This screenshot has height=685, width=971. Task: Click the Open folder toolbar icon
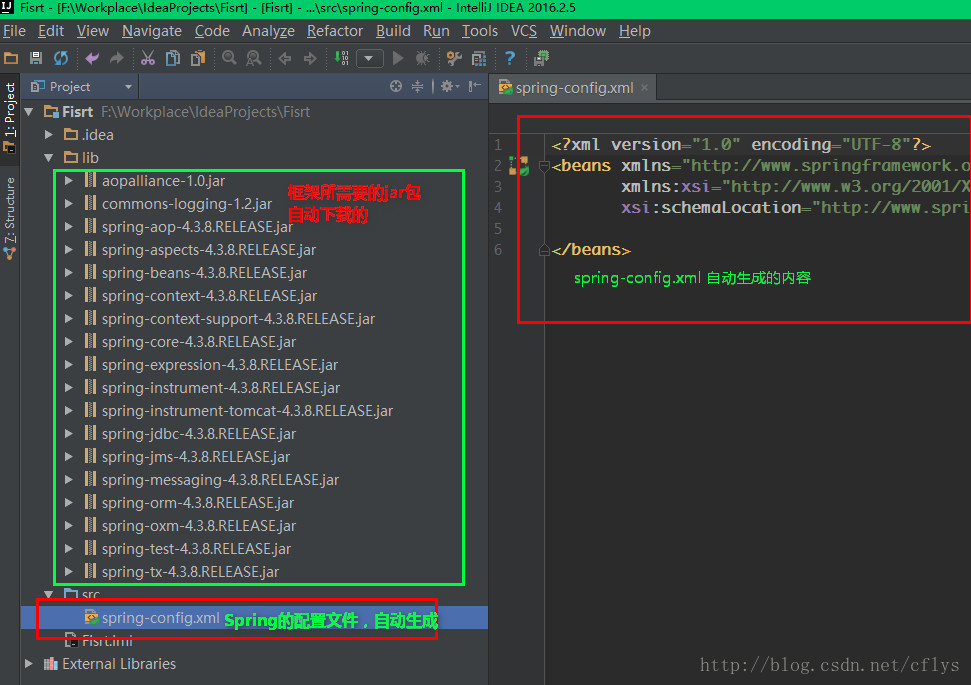pos(11,58)
